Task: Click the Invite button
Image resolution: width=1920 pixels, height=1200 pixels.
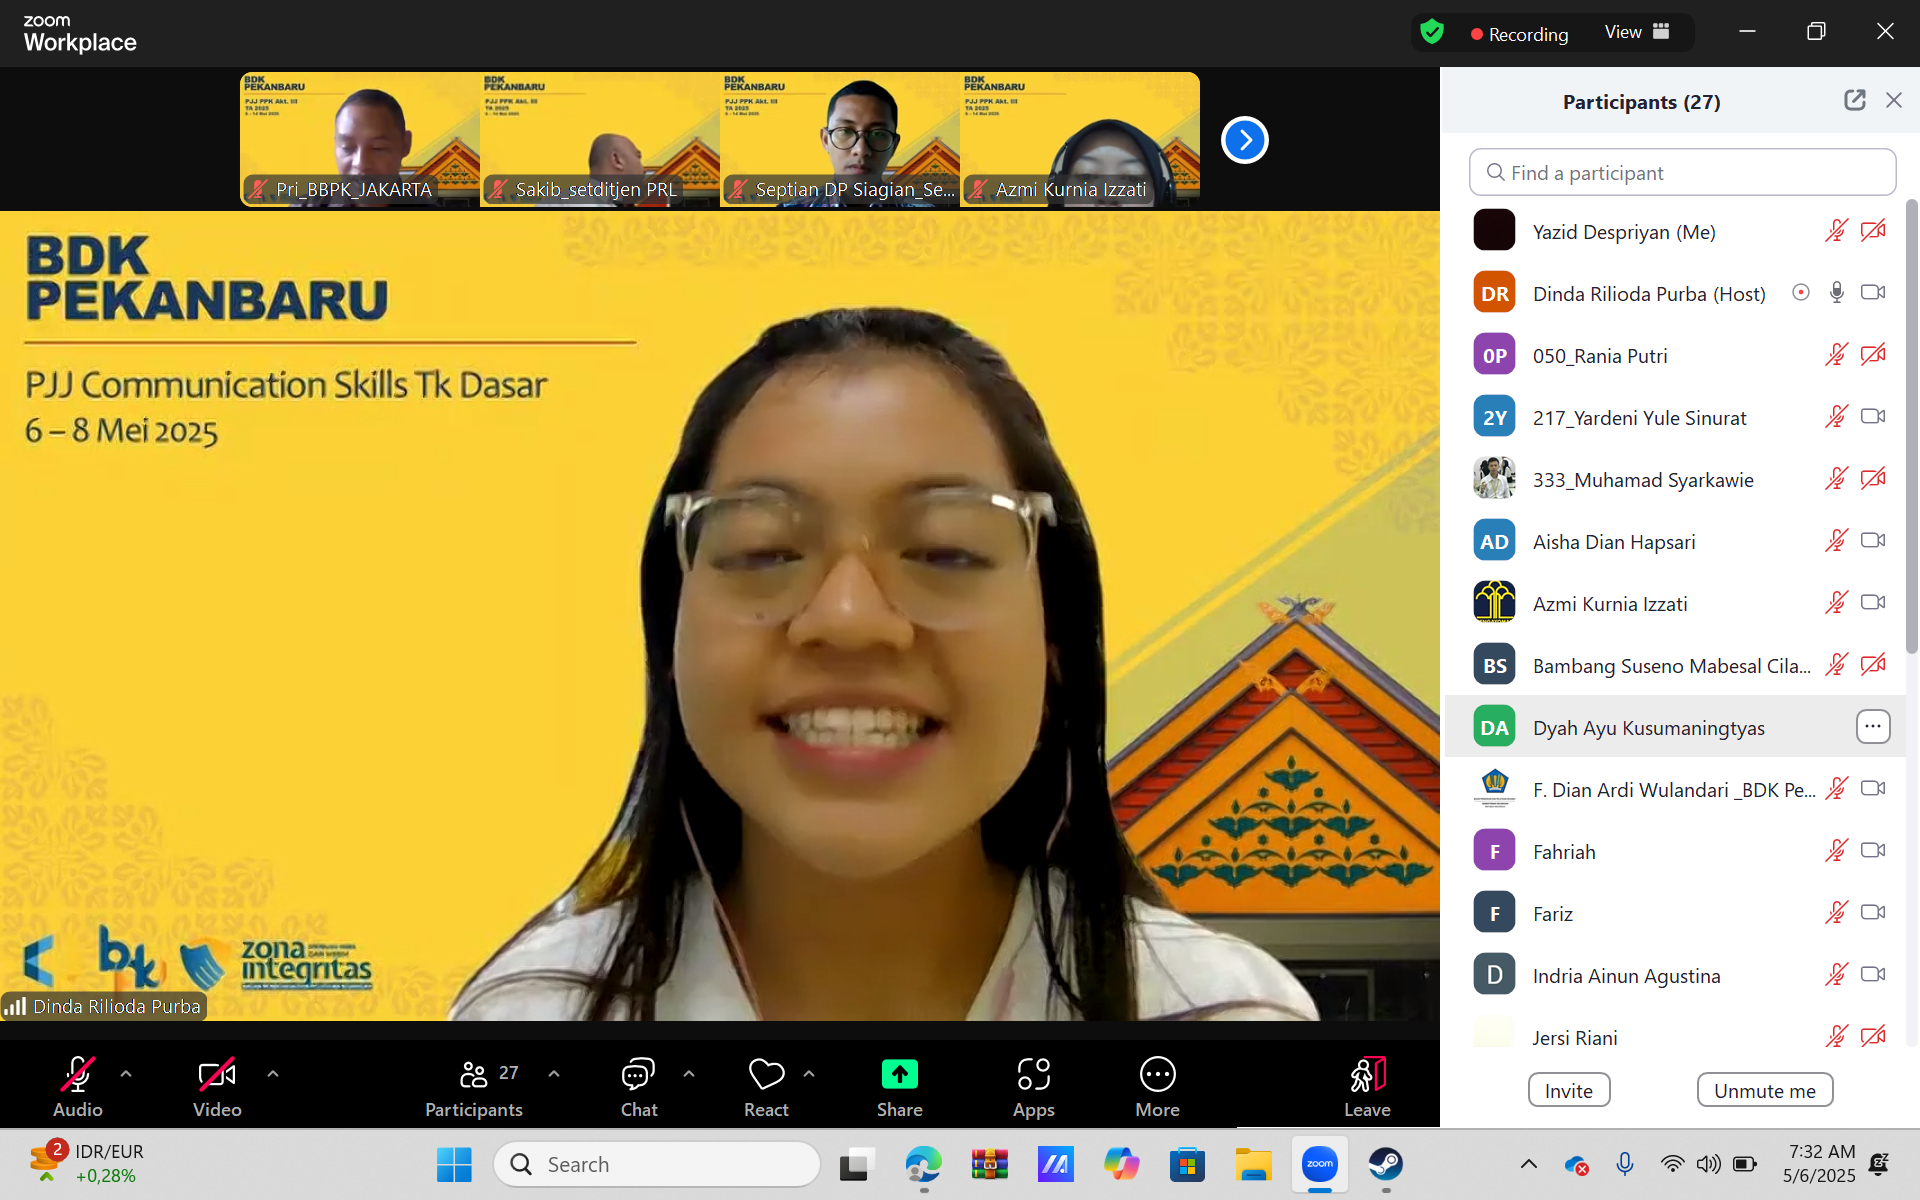Action: click(1569, 1090)
